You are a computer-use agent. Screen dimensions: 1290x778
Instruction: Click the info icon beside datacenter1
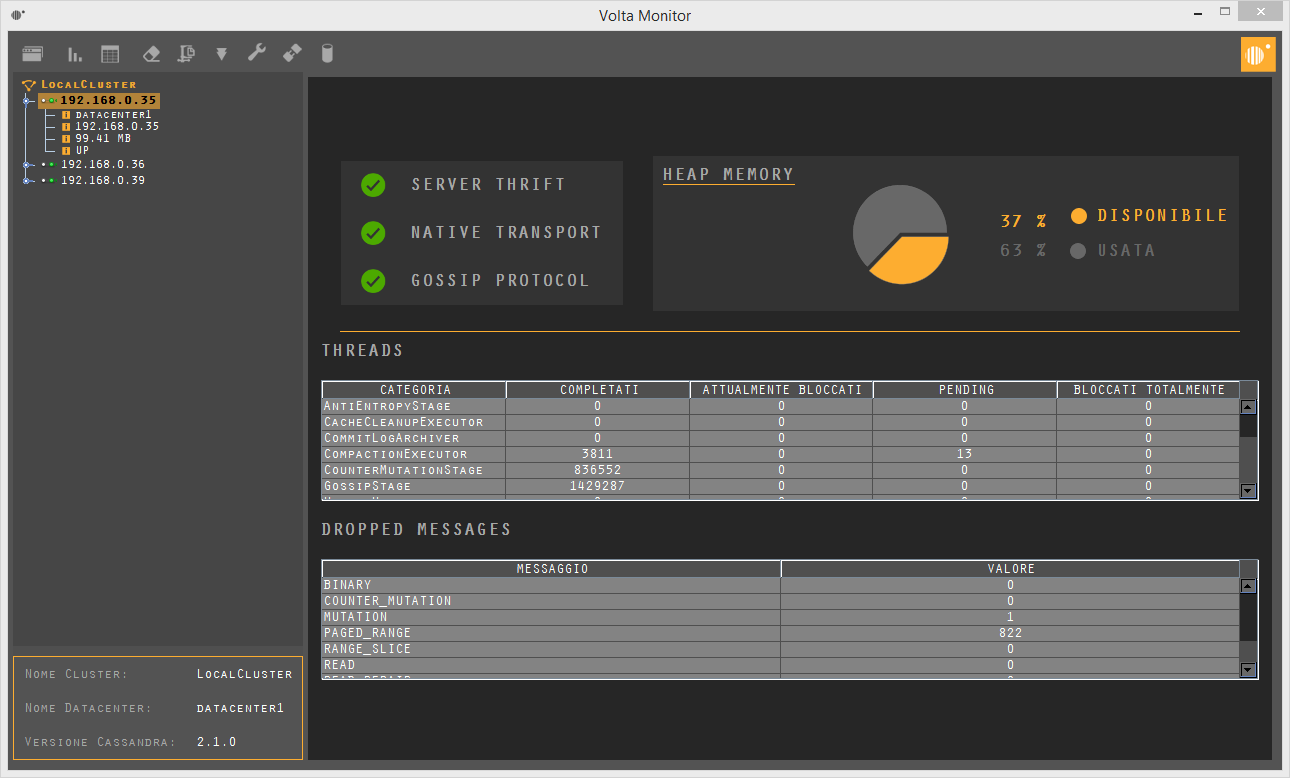point(66,115)
